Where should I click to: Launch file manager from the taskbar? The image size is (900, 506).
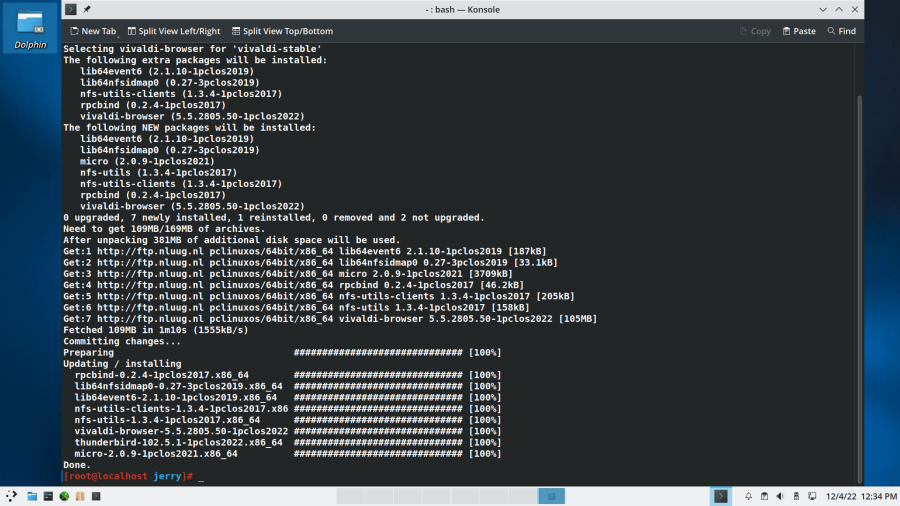pos(32,496)
